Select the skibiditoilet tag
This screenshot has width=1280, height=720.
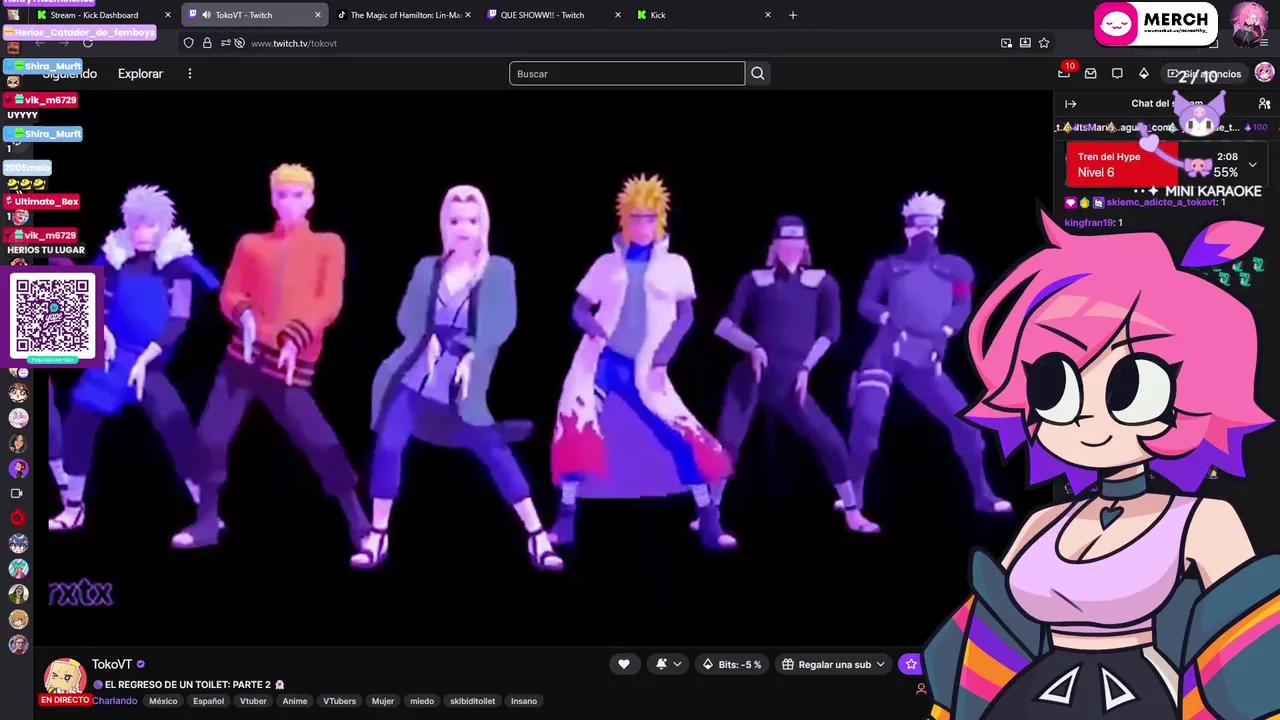[472, 701]
